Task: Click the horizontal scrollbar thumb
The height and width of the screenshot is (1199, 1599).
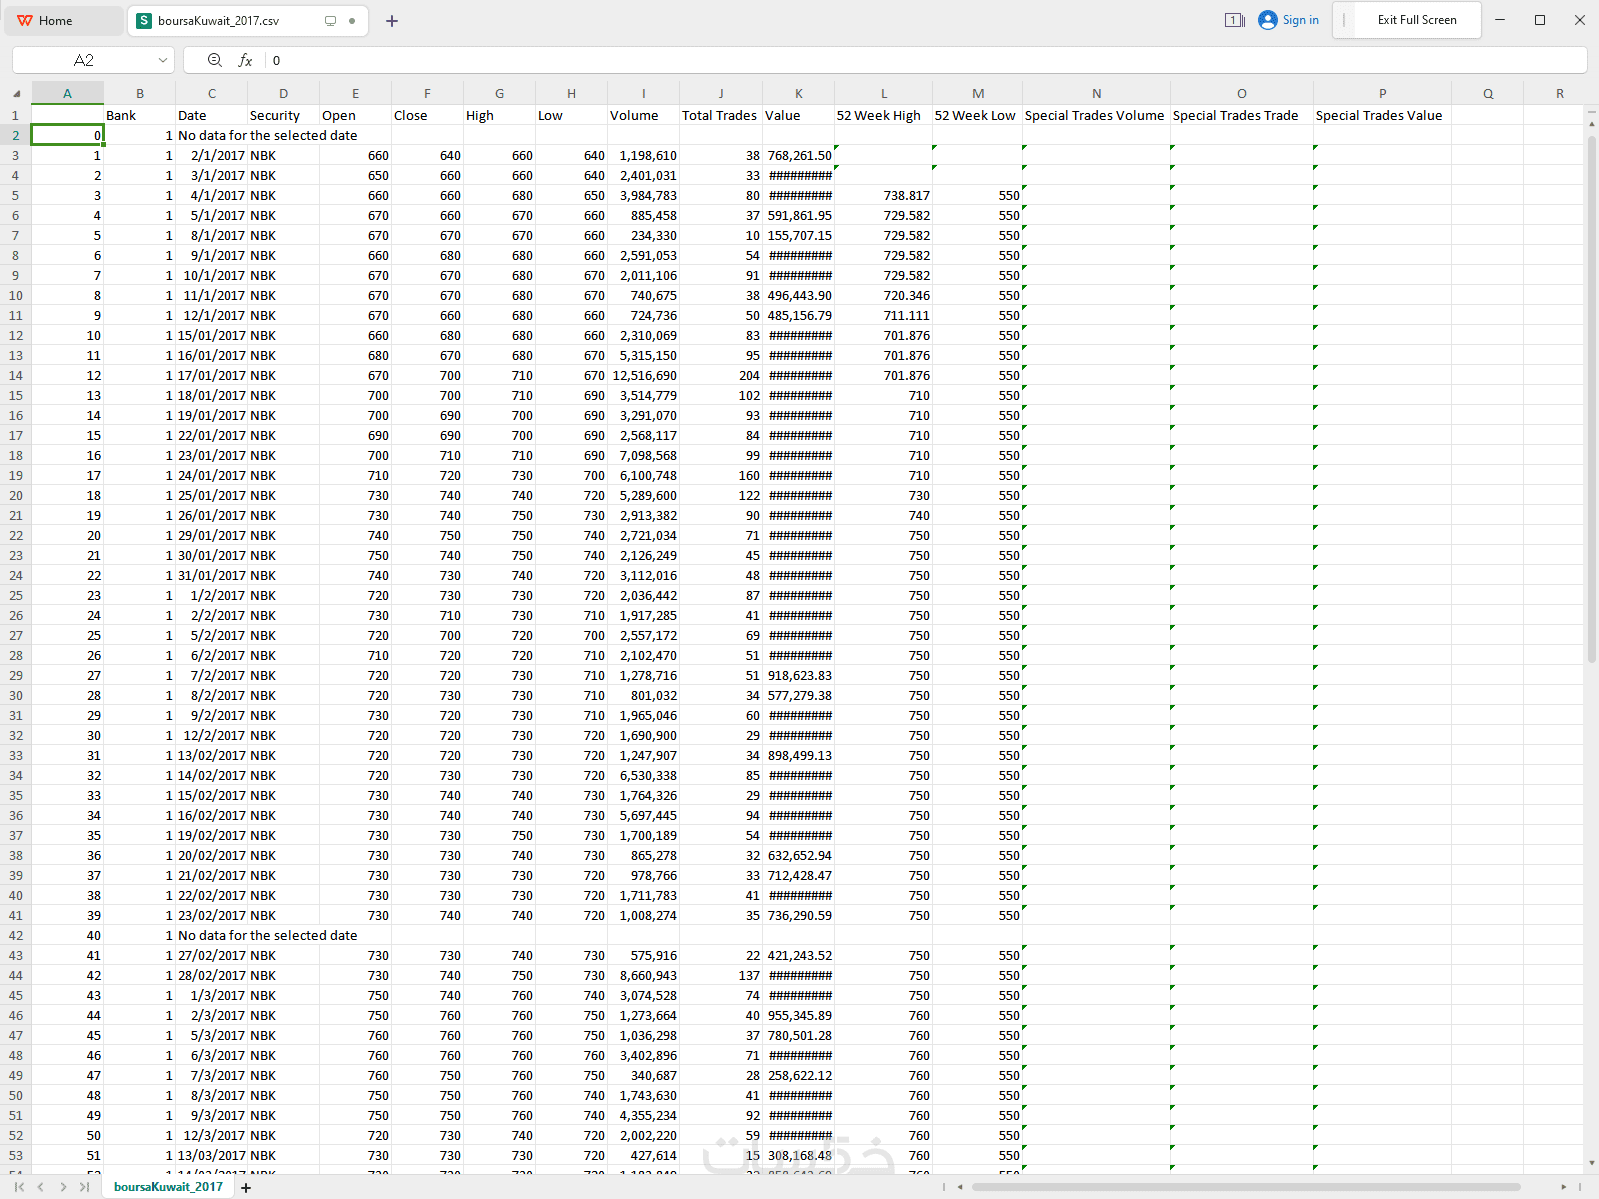Action: pyautogui.click(x=1246, y=1187)
